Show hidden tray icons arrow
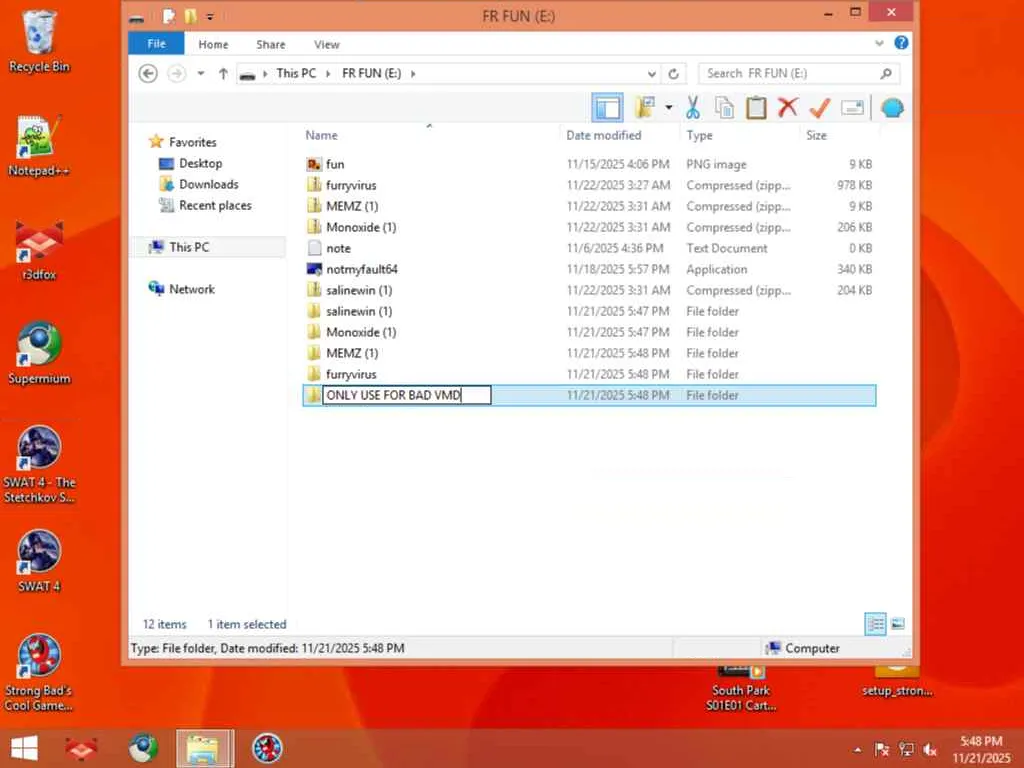The image size is (1024, 768). [x=857, y=750]
